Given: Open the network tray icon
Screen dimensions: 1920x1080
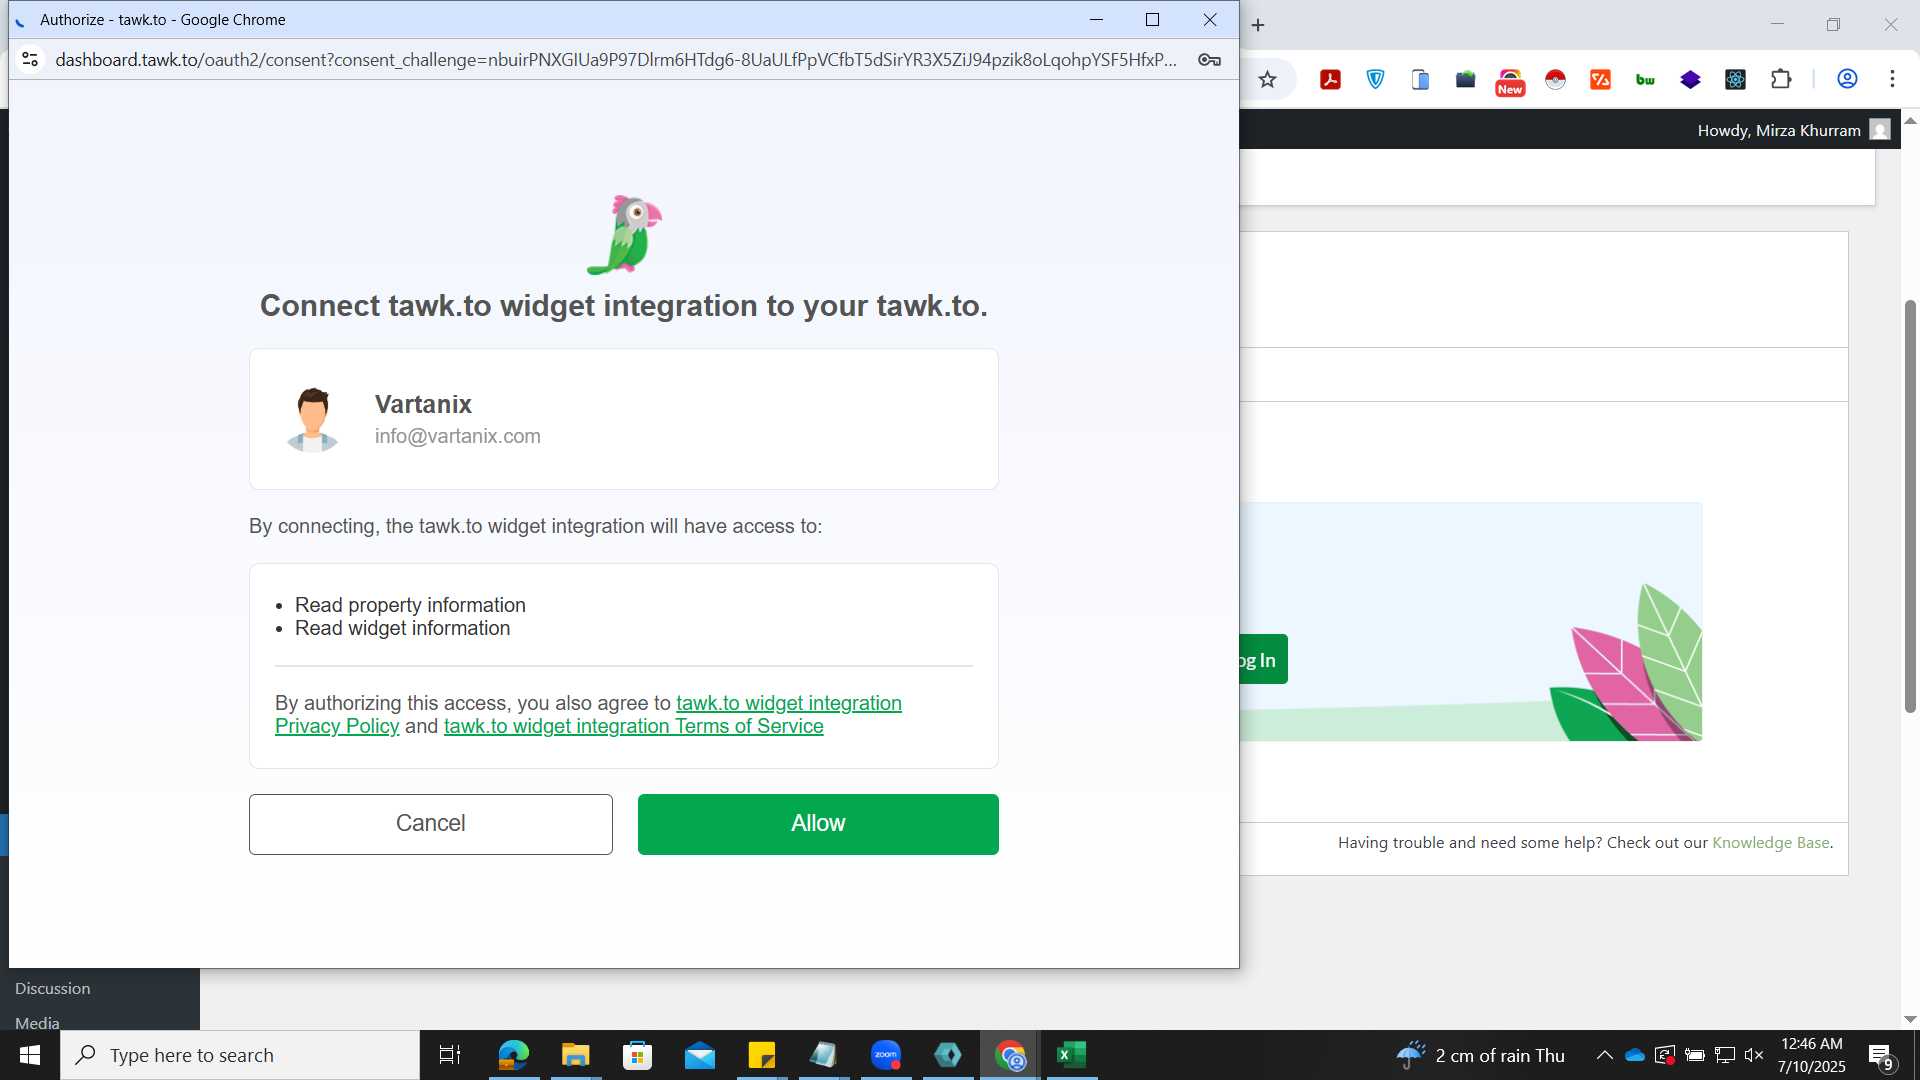Looking at the screenshot, I should pos(1725,1055).
